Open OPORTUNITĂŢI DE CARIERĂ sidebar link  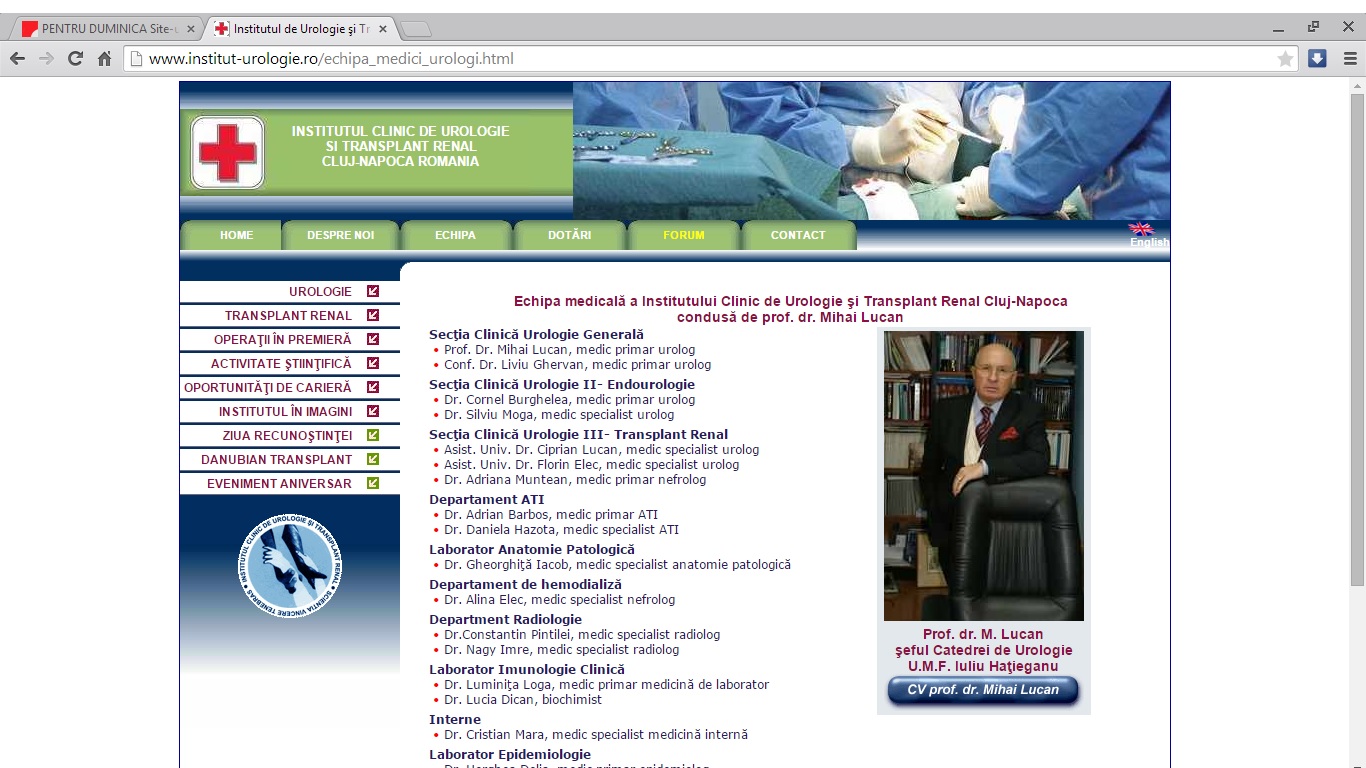pos(268,388)
